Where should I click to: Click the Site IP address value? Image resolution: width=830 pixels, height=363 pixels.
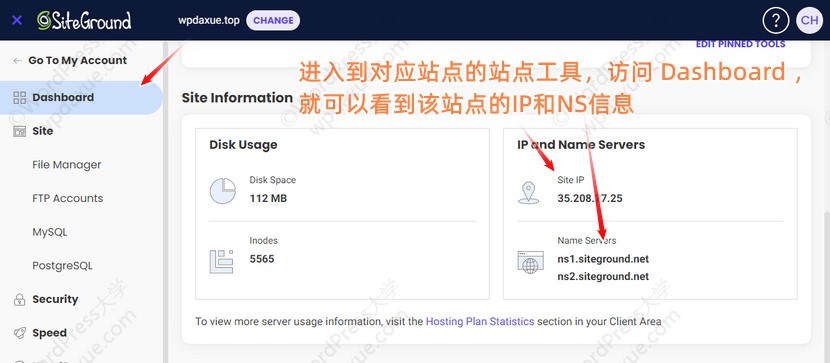tap(590, 199)
